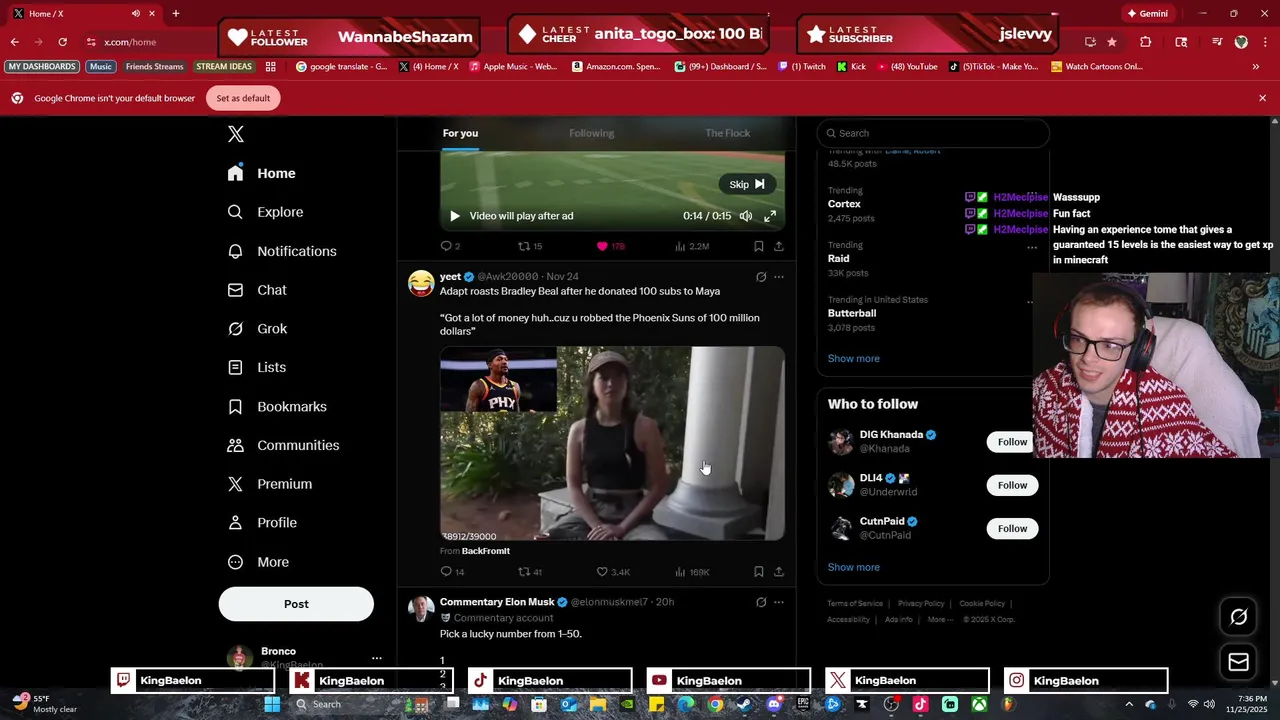Open the Chrome extensions puzzle icon
This screenshot has width=1280, height=720.
click(x=1146, y=42)
